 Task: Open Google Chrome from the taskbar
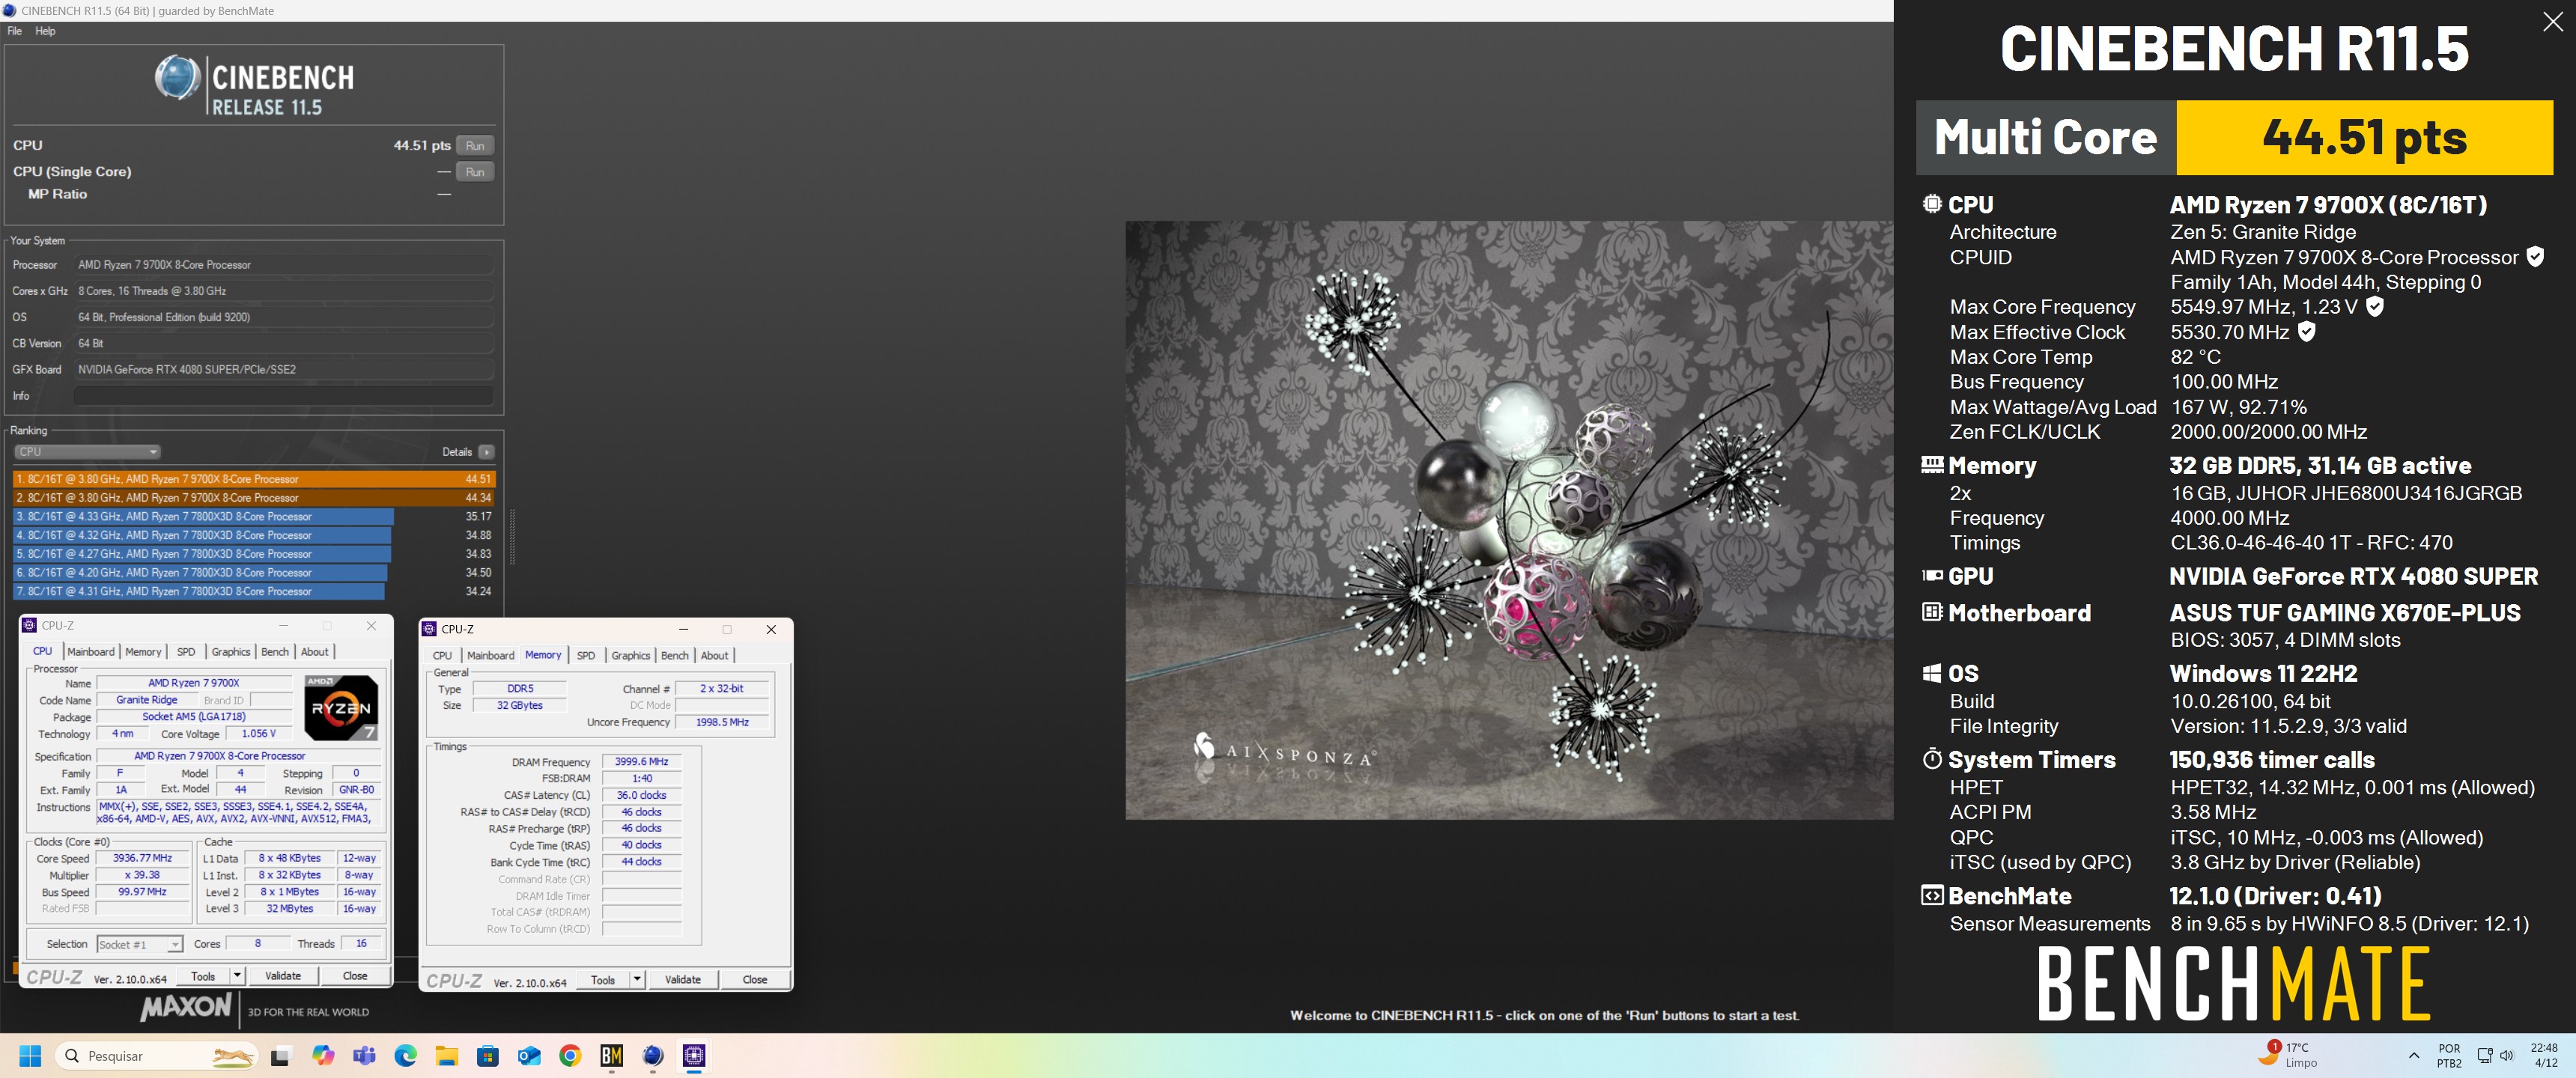pos(570,1056)
